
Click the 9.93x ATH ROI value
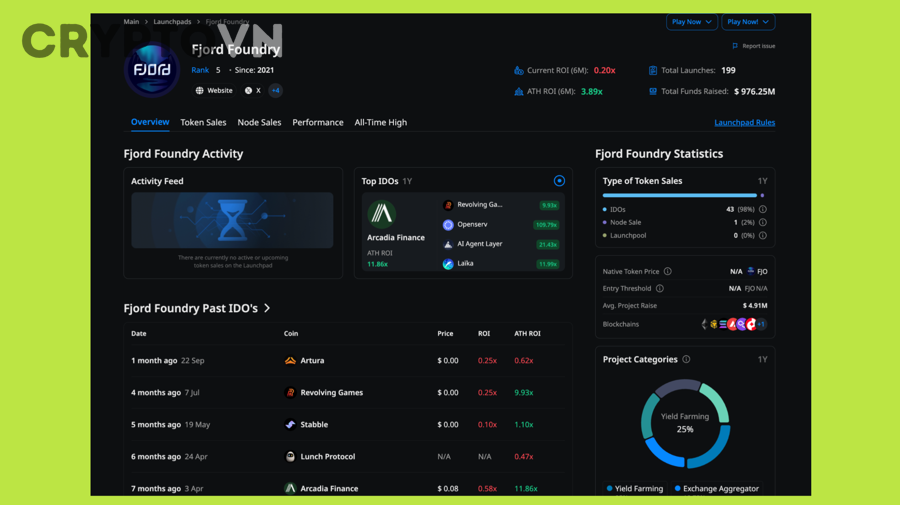click(523, 393)
